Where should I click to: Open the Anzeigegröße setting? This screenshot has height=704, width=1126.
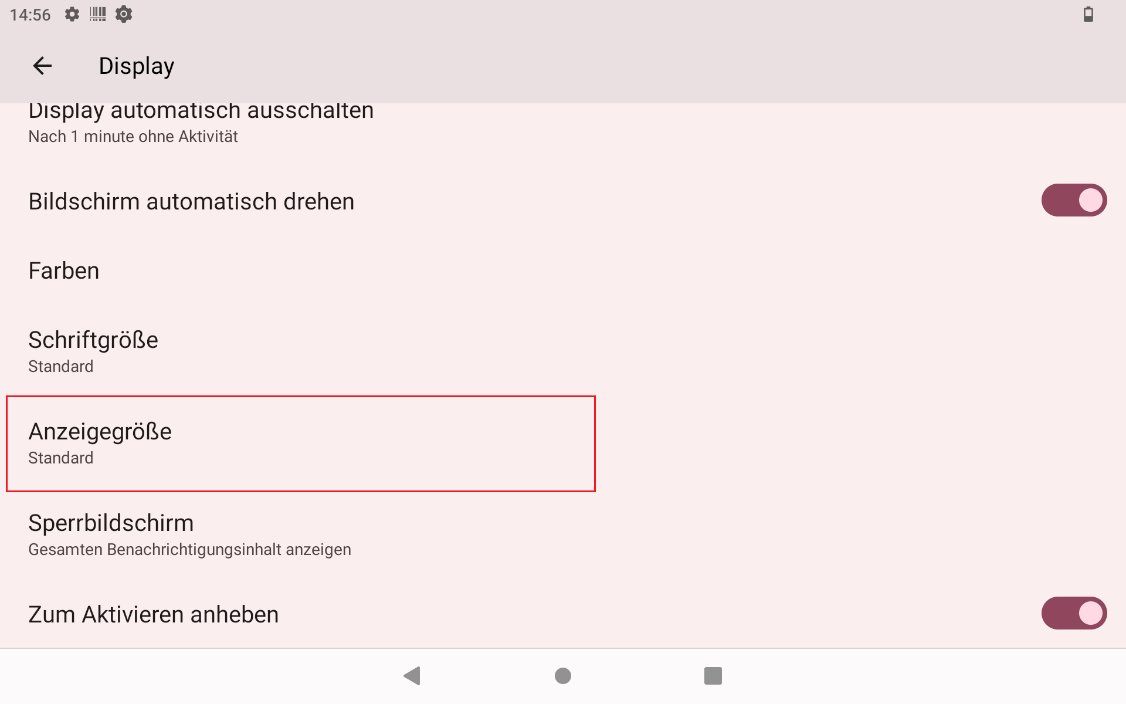(x=100, y=442)
